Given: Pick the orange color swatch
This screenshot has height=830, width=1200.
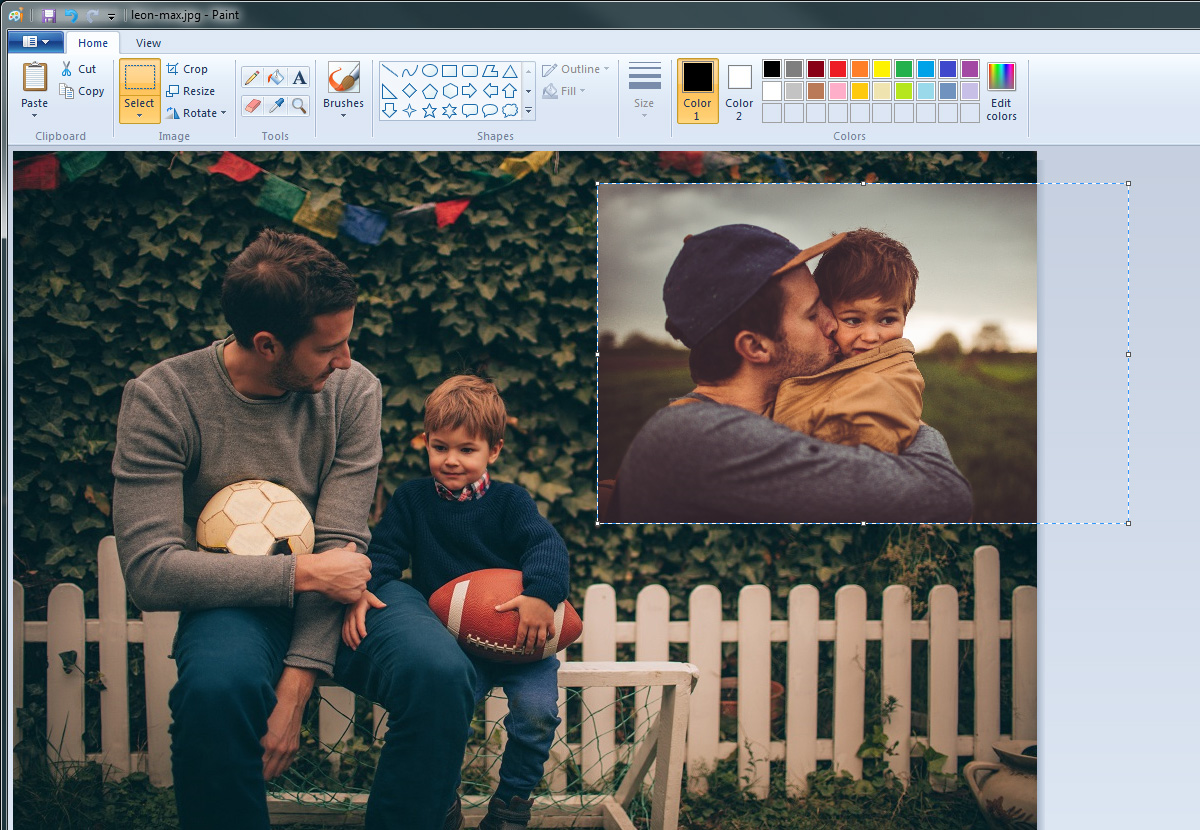Looking at the screenshot, I should tap(860, 69).
